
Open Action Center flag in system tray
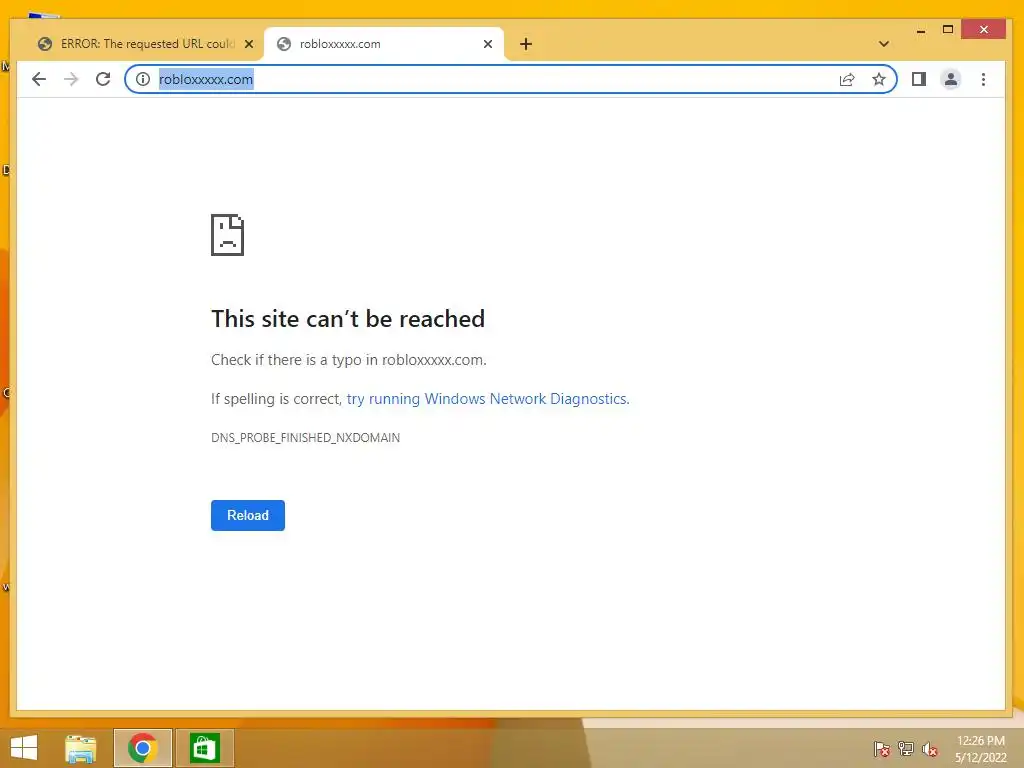coord(881,748)
